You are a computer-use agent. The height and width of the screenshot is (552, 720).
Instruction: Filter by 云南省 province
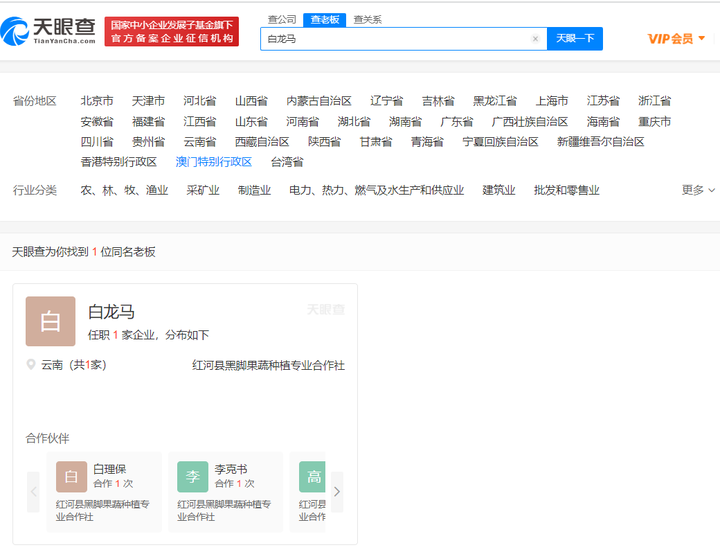pos(200,142)
